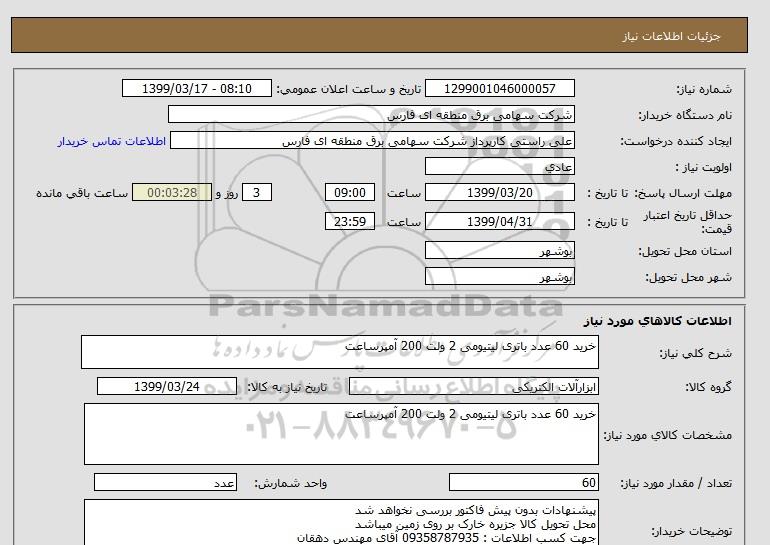Click the quantity field showing 60
Image resolution: width=770 pixels, height=545 pixels.
523,482
